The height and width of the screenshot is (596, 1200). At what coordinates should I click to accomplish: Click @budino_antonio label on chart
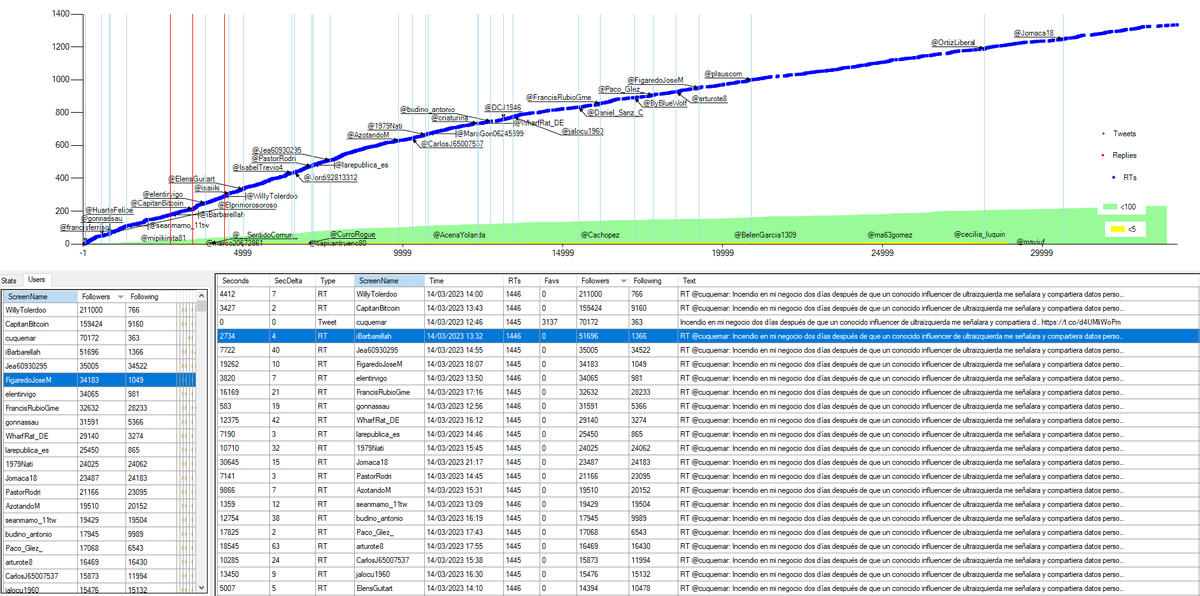point(428,108)
